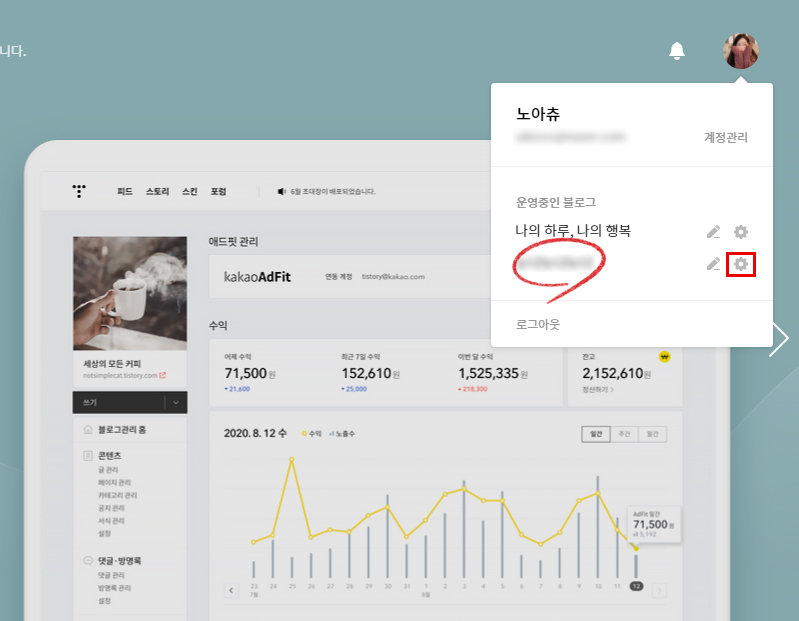Click the chart peak point on 25
Screen dimensions: 799x621
point(291,460)
